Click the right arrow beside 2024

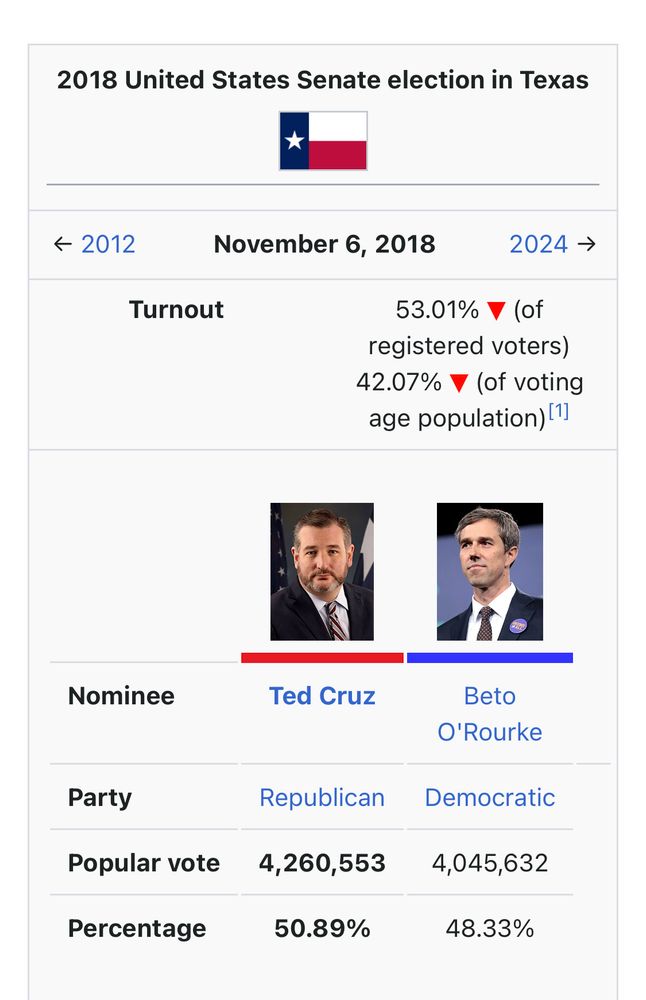[x=587, y=244]
